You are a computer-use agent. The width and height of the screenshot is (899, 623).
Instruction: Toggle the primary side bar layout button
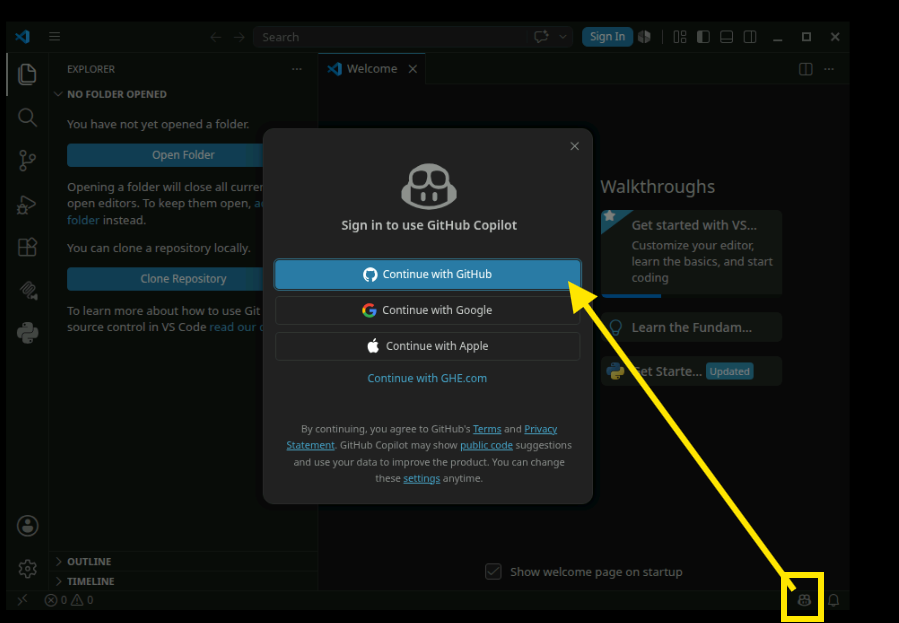pos(703,37)
